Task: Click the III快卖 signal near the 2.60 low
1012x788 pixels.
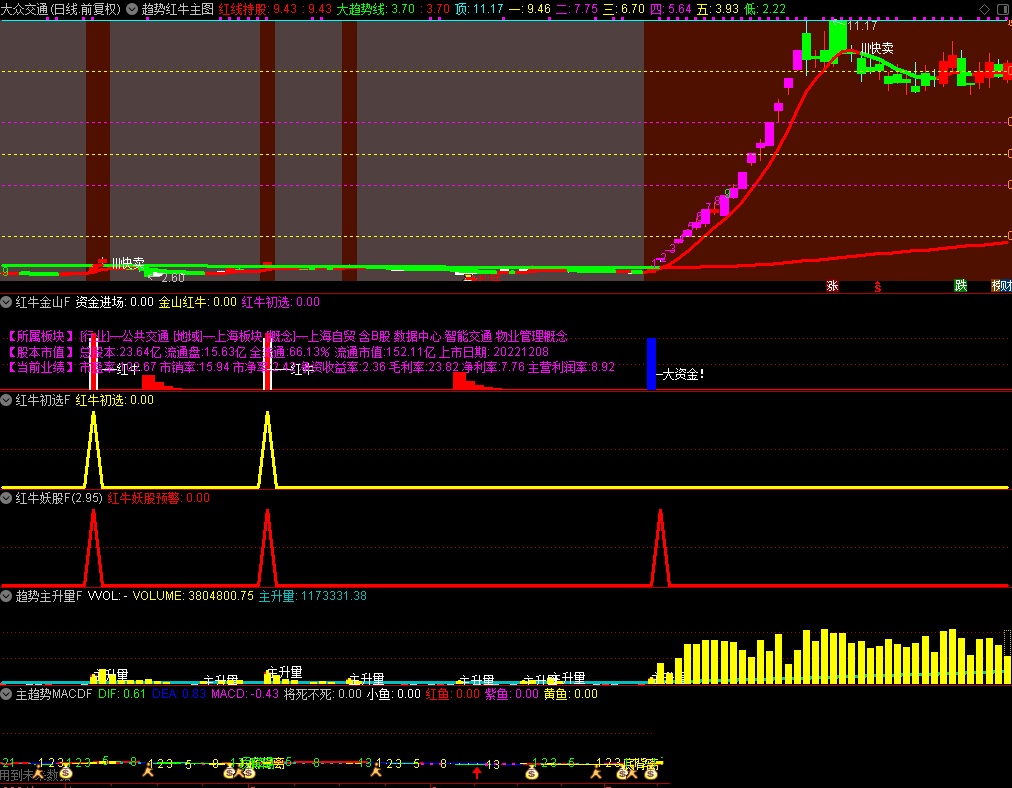Action: click(x=128, y=263)
